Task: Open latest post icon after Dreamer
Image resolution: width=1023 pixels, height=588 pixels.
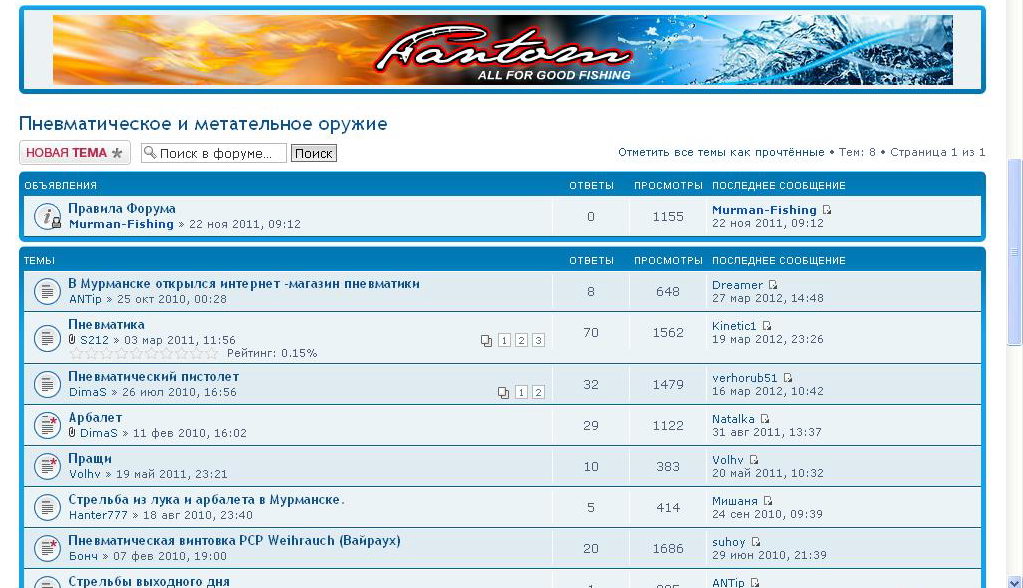Action: click(773, 285)
